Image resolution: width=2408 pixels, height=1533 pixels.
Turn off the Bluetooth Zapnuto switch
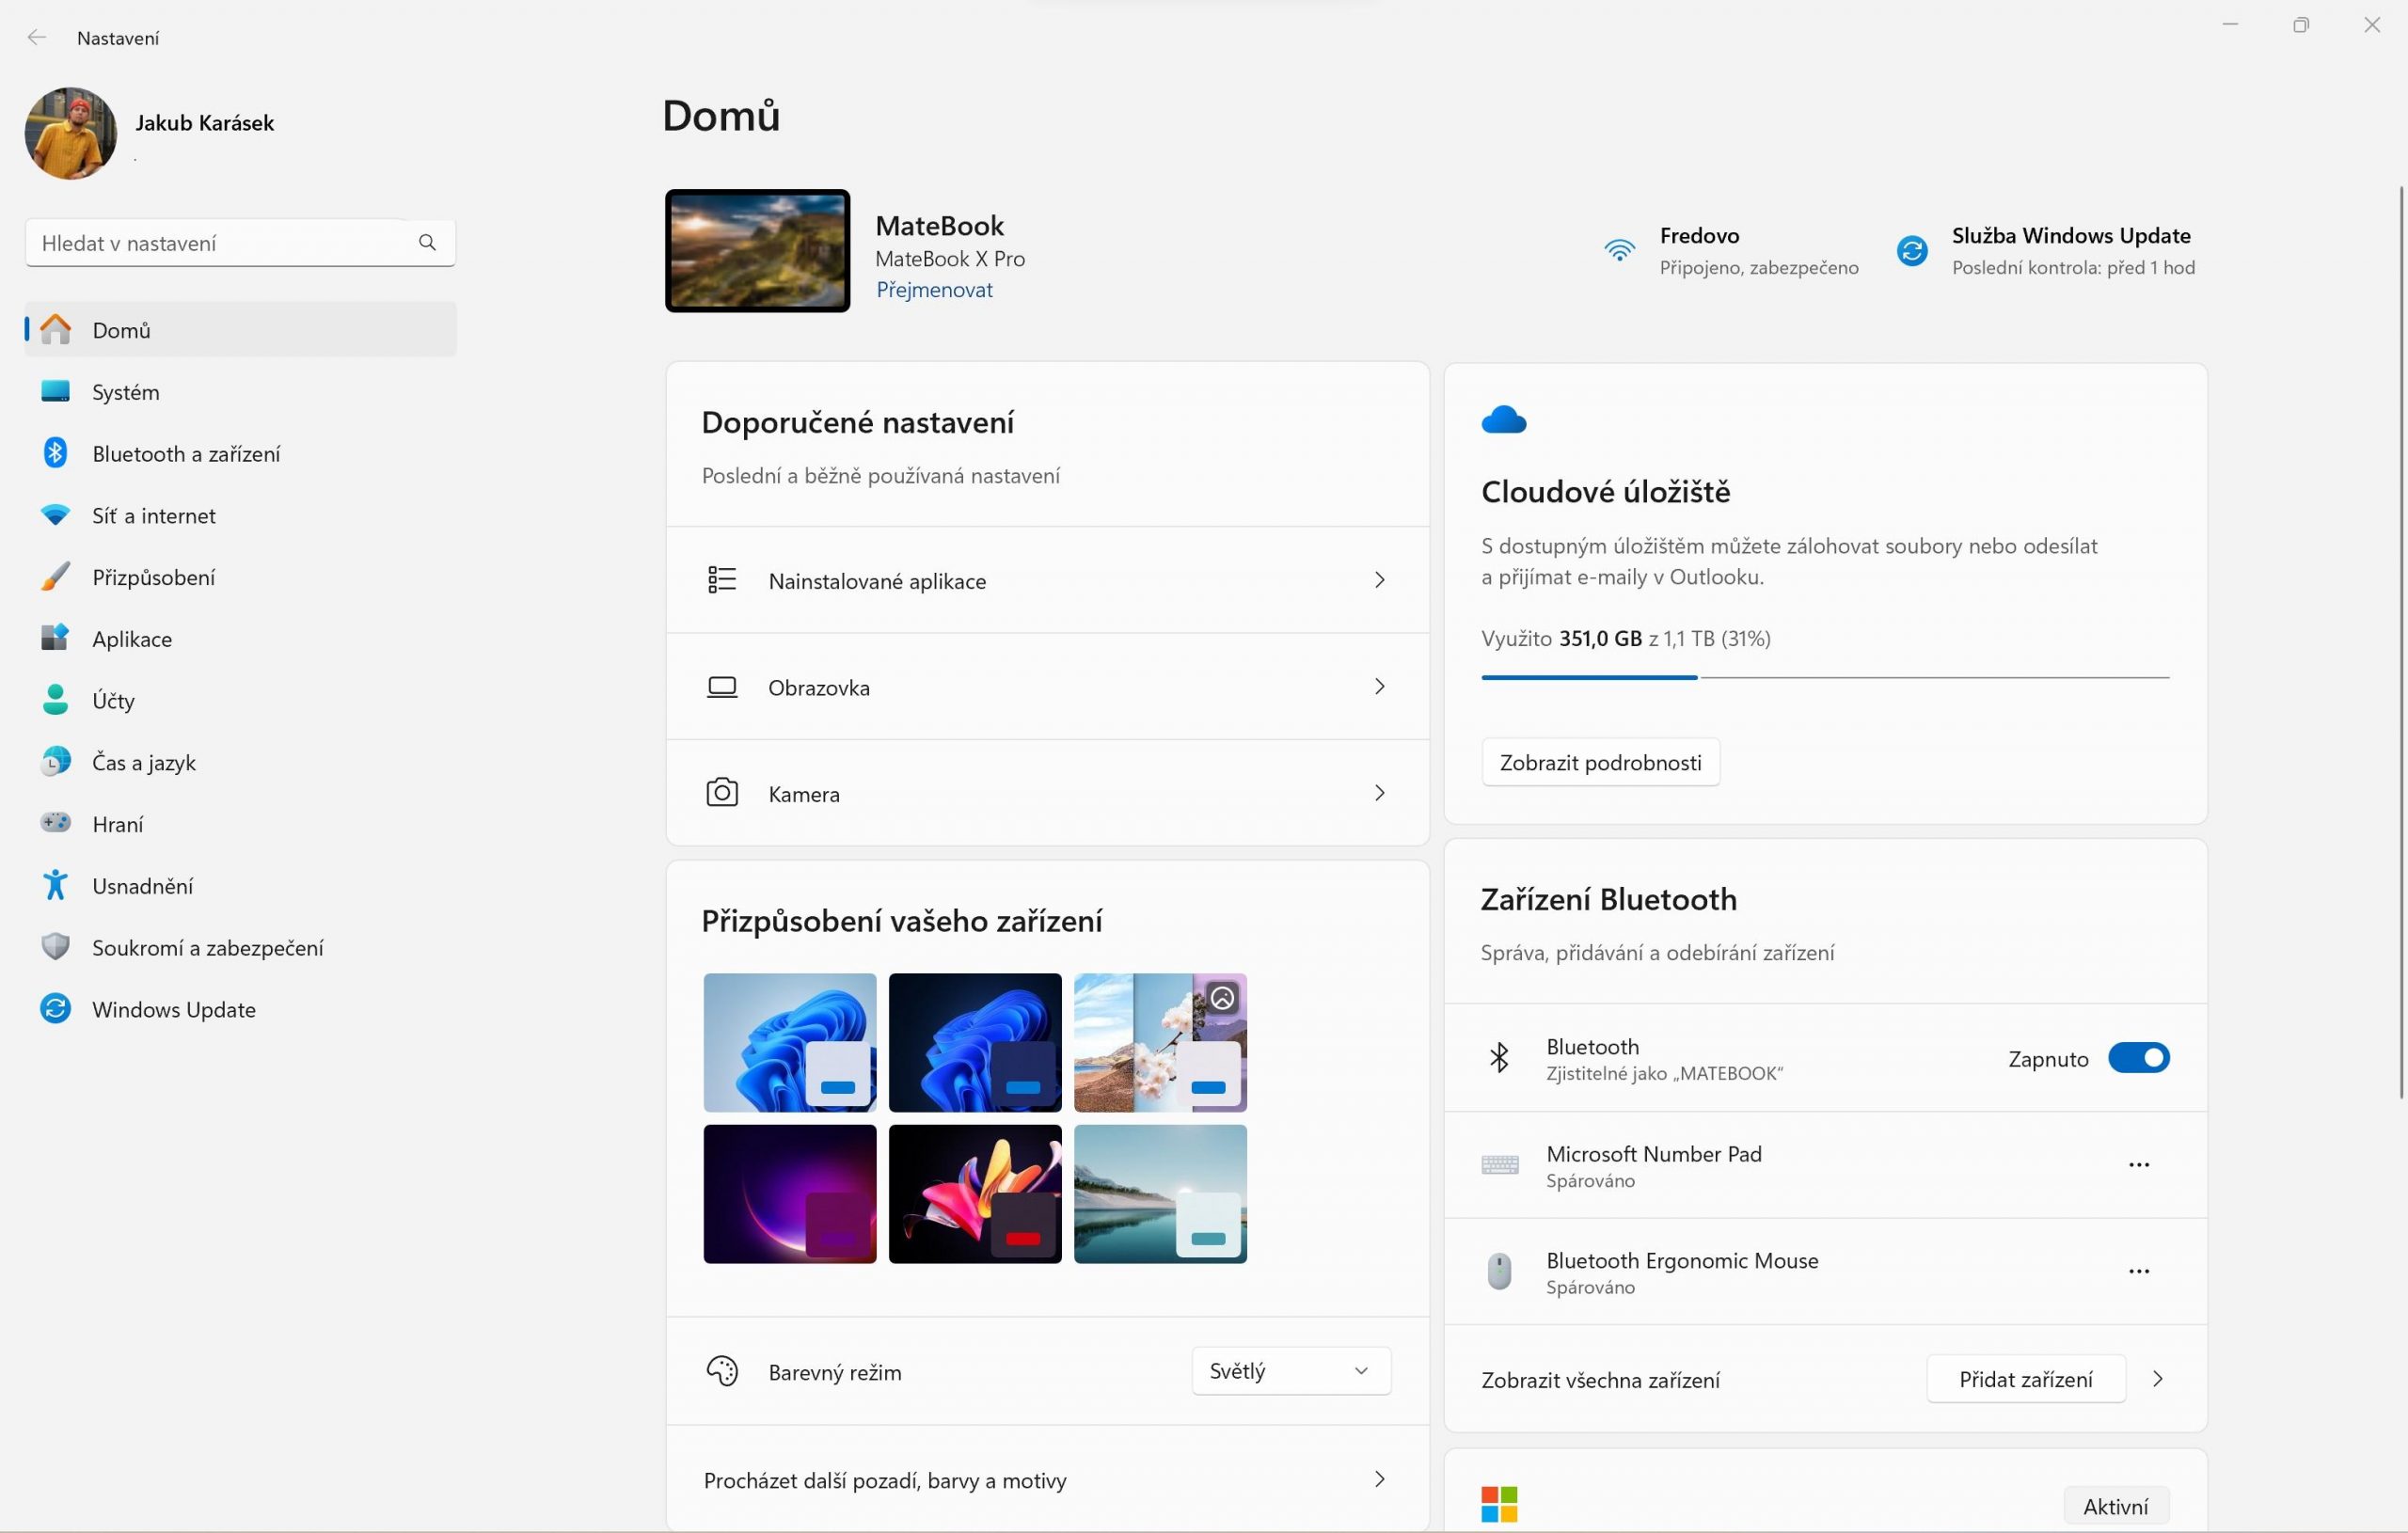(2138, 1058)
